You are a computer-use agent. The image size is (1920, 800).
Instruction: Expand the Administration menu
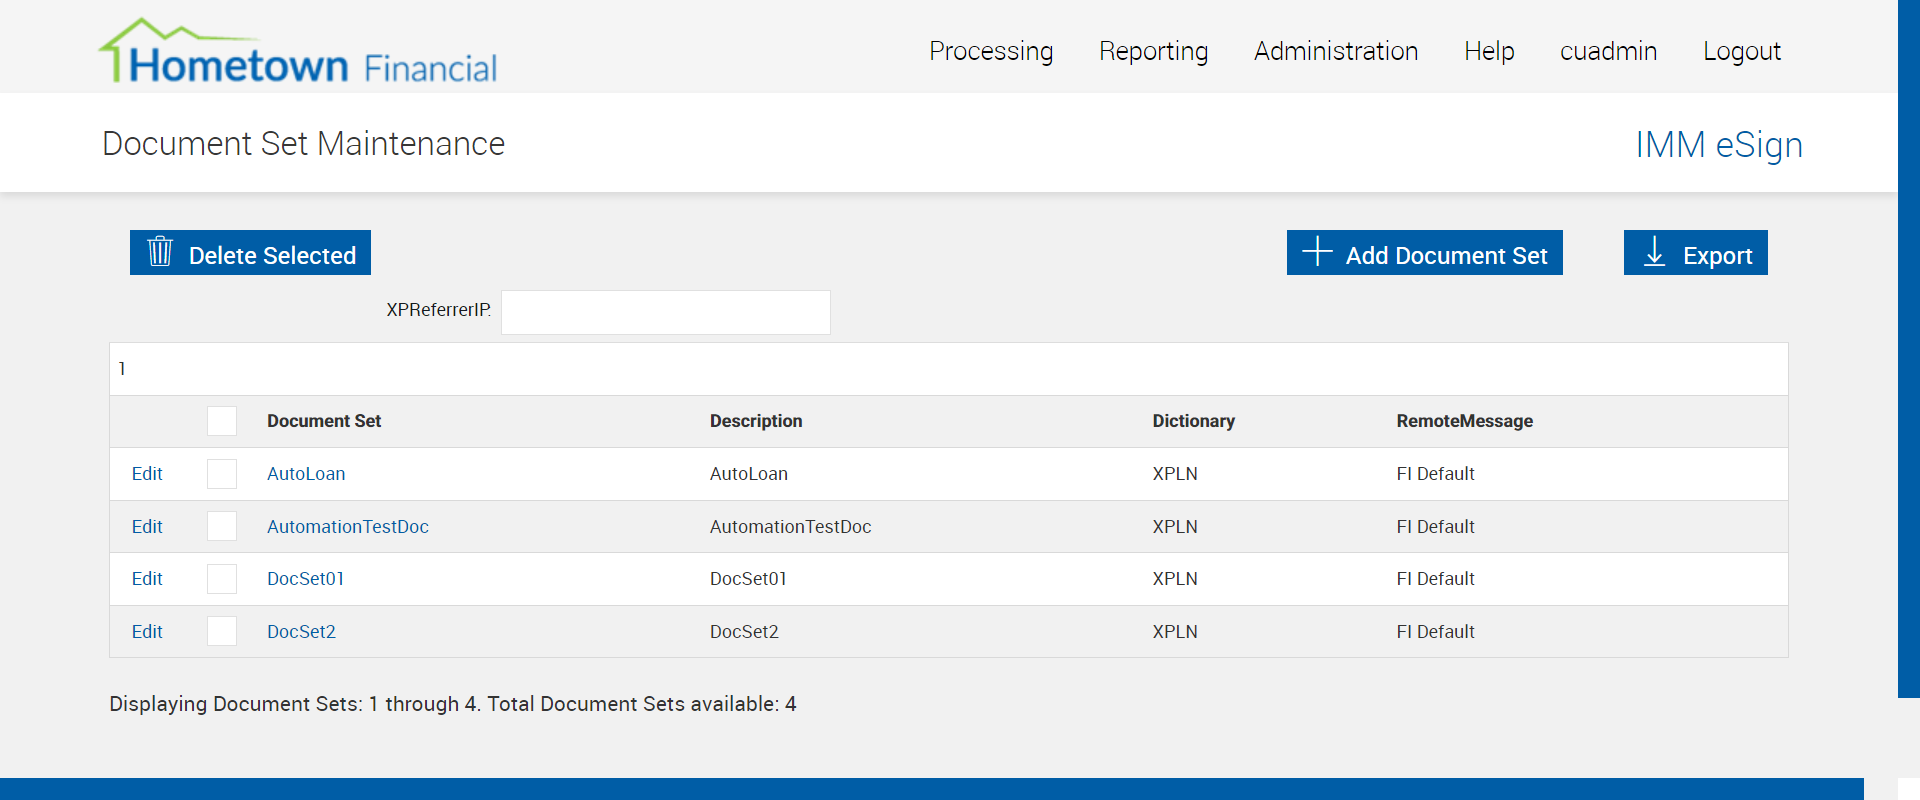[x=1336, y=51]
